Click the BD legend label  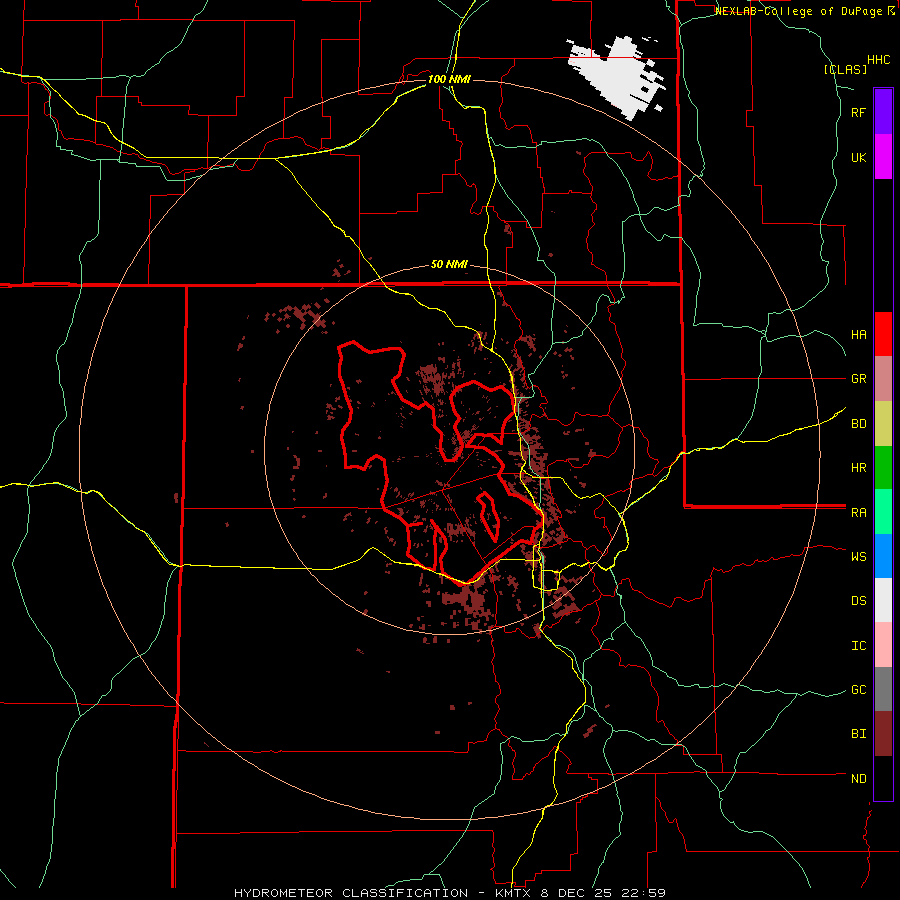pyautogui.click(x=858, y=424)
